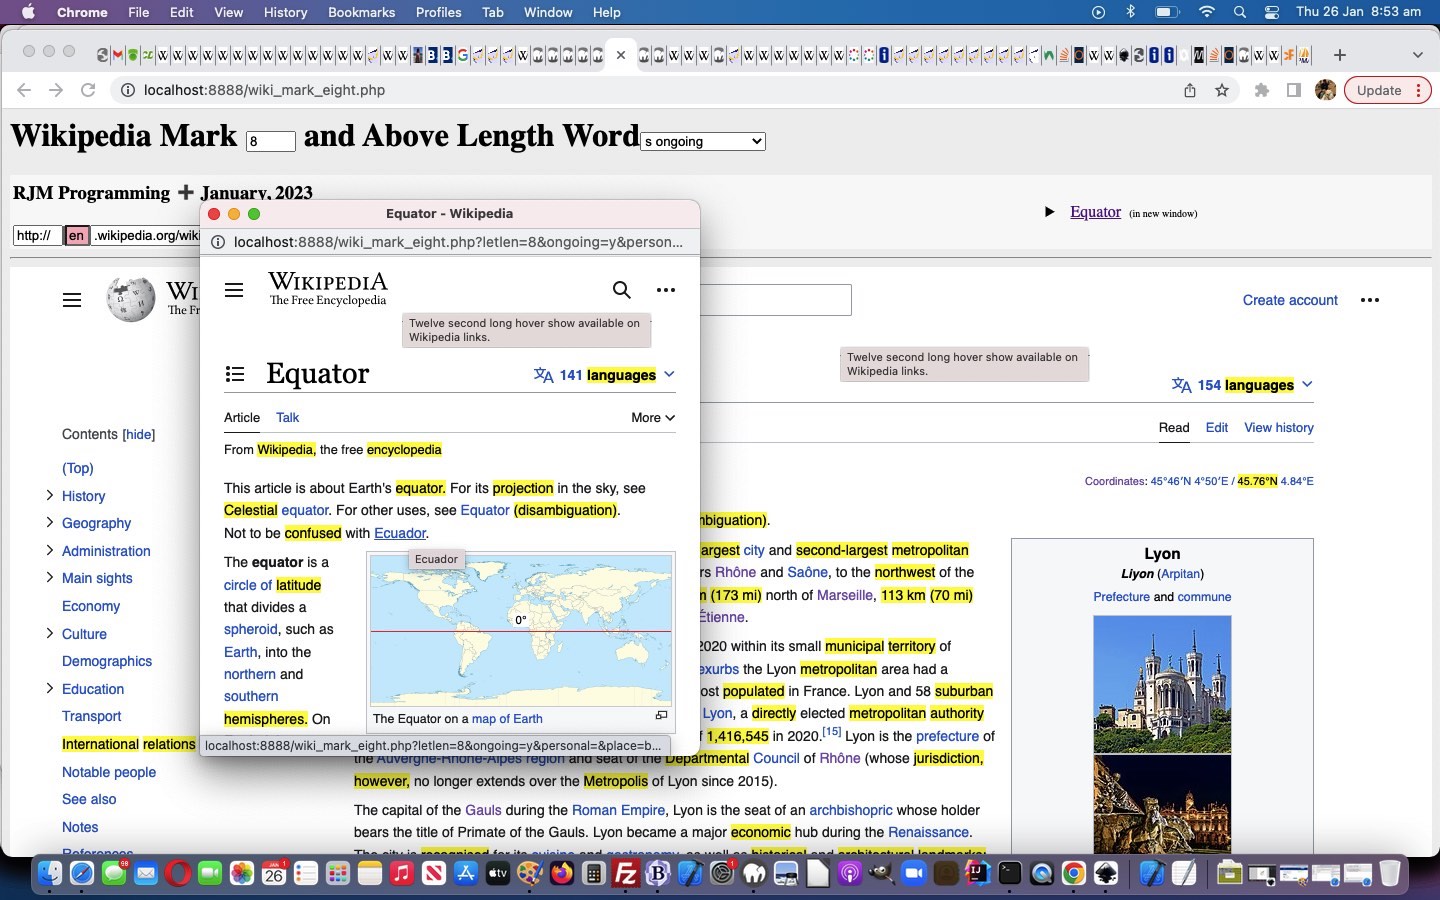Viewport: 1440px width, 900px height.
Task: Expand the Equator disclosure triangle
Action: click(x=1049, y=212)
